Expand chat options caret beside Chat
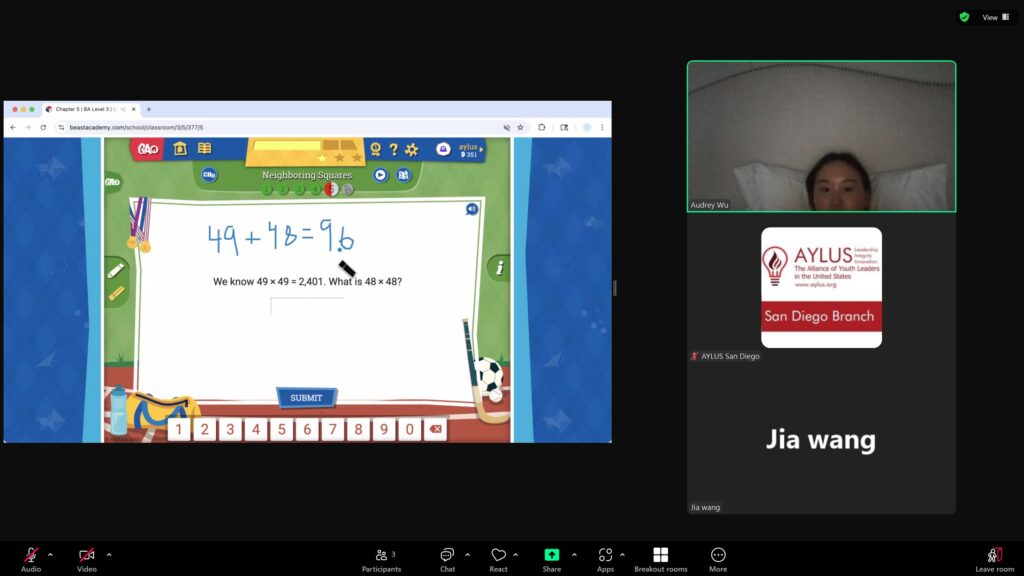1024x576 pixels. tap(468, 555)
